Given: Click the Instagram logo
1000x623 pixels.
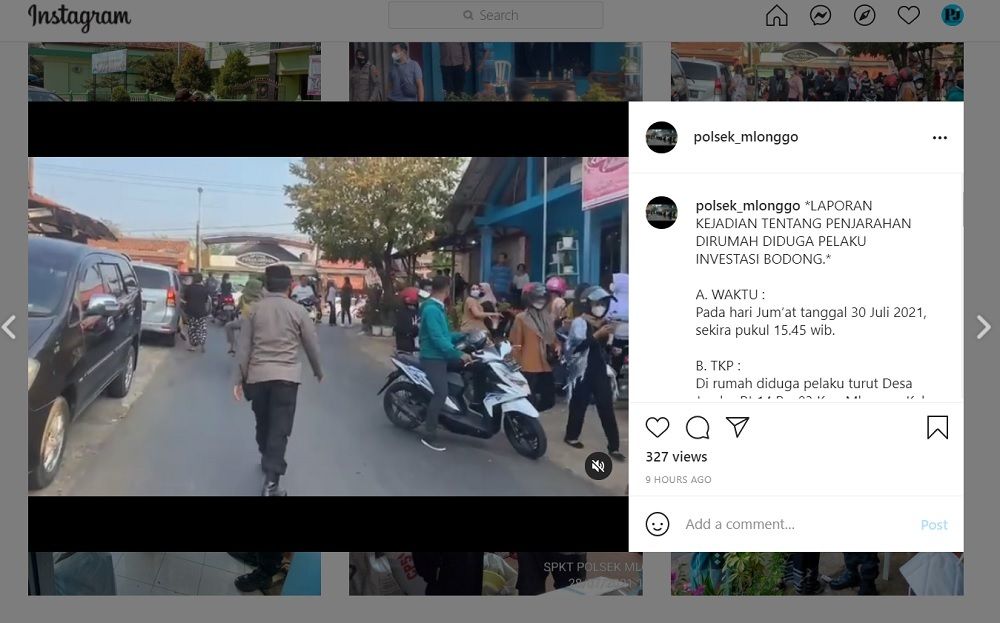Looking at the screenshot, I should pyautogui.click(x=80, y=17).
